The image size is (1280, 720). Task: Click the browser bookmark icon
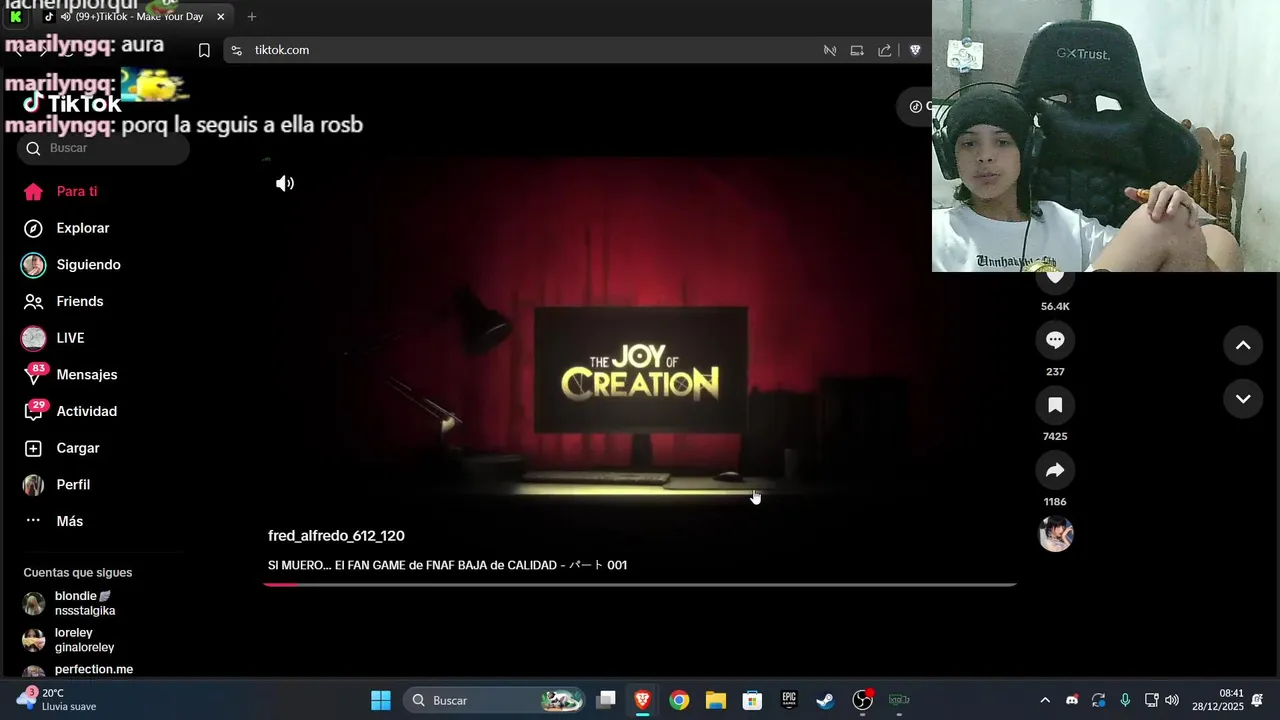204,50
